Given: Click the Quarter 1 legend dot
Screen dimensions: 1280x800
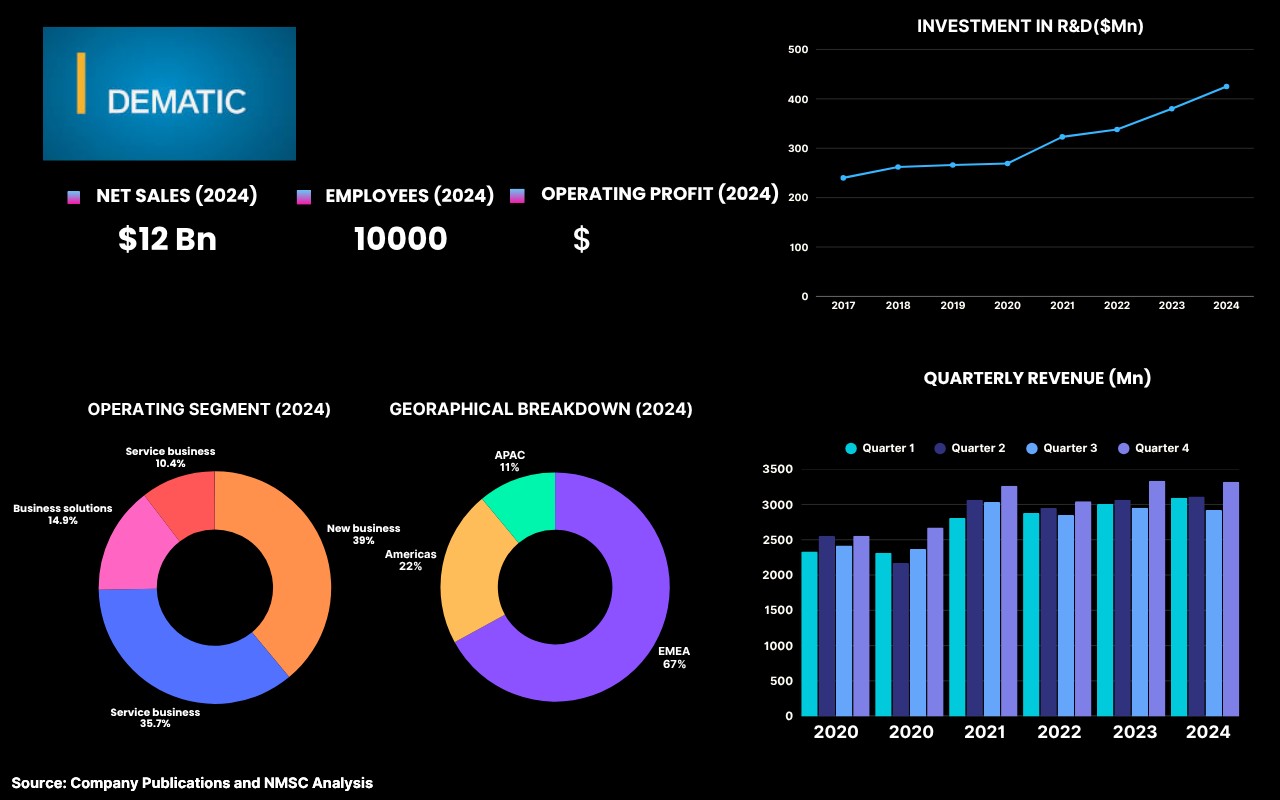Looking at the screenshot, I should coord(851,449).
